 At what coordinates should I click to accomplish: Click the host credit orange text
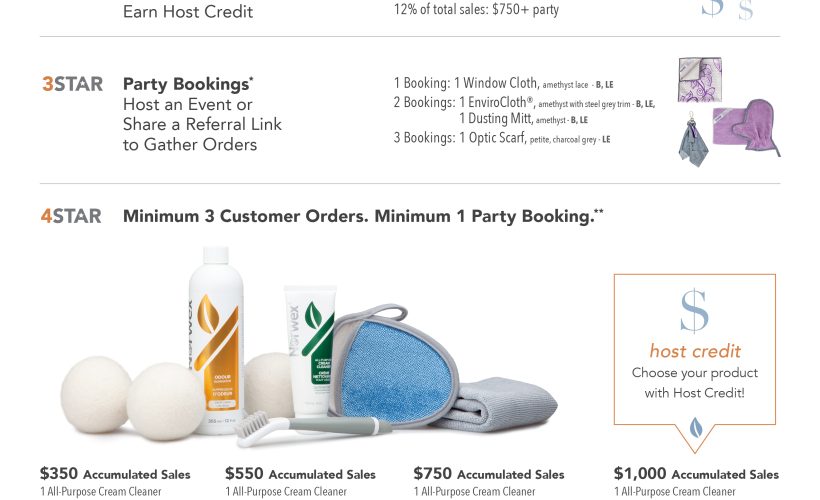[x=694, y=350]
